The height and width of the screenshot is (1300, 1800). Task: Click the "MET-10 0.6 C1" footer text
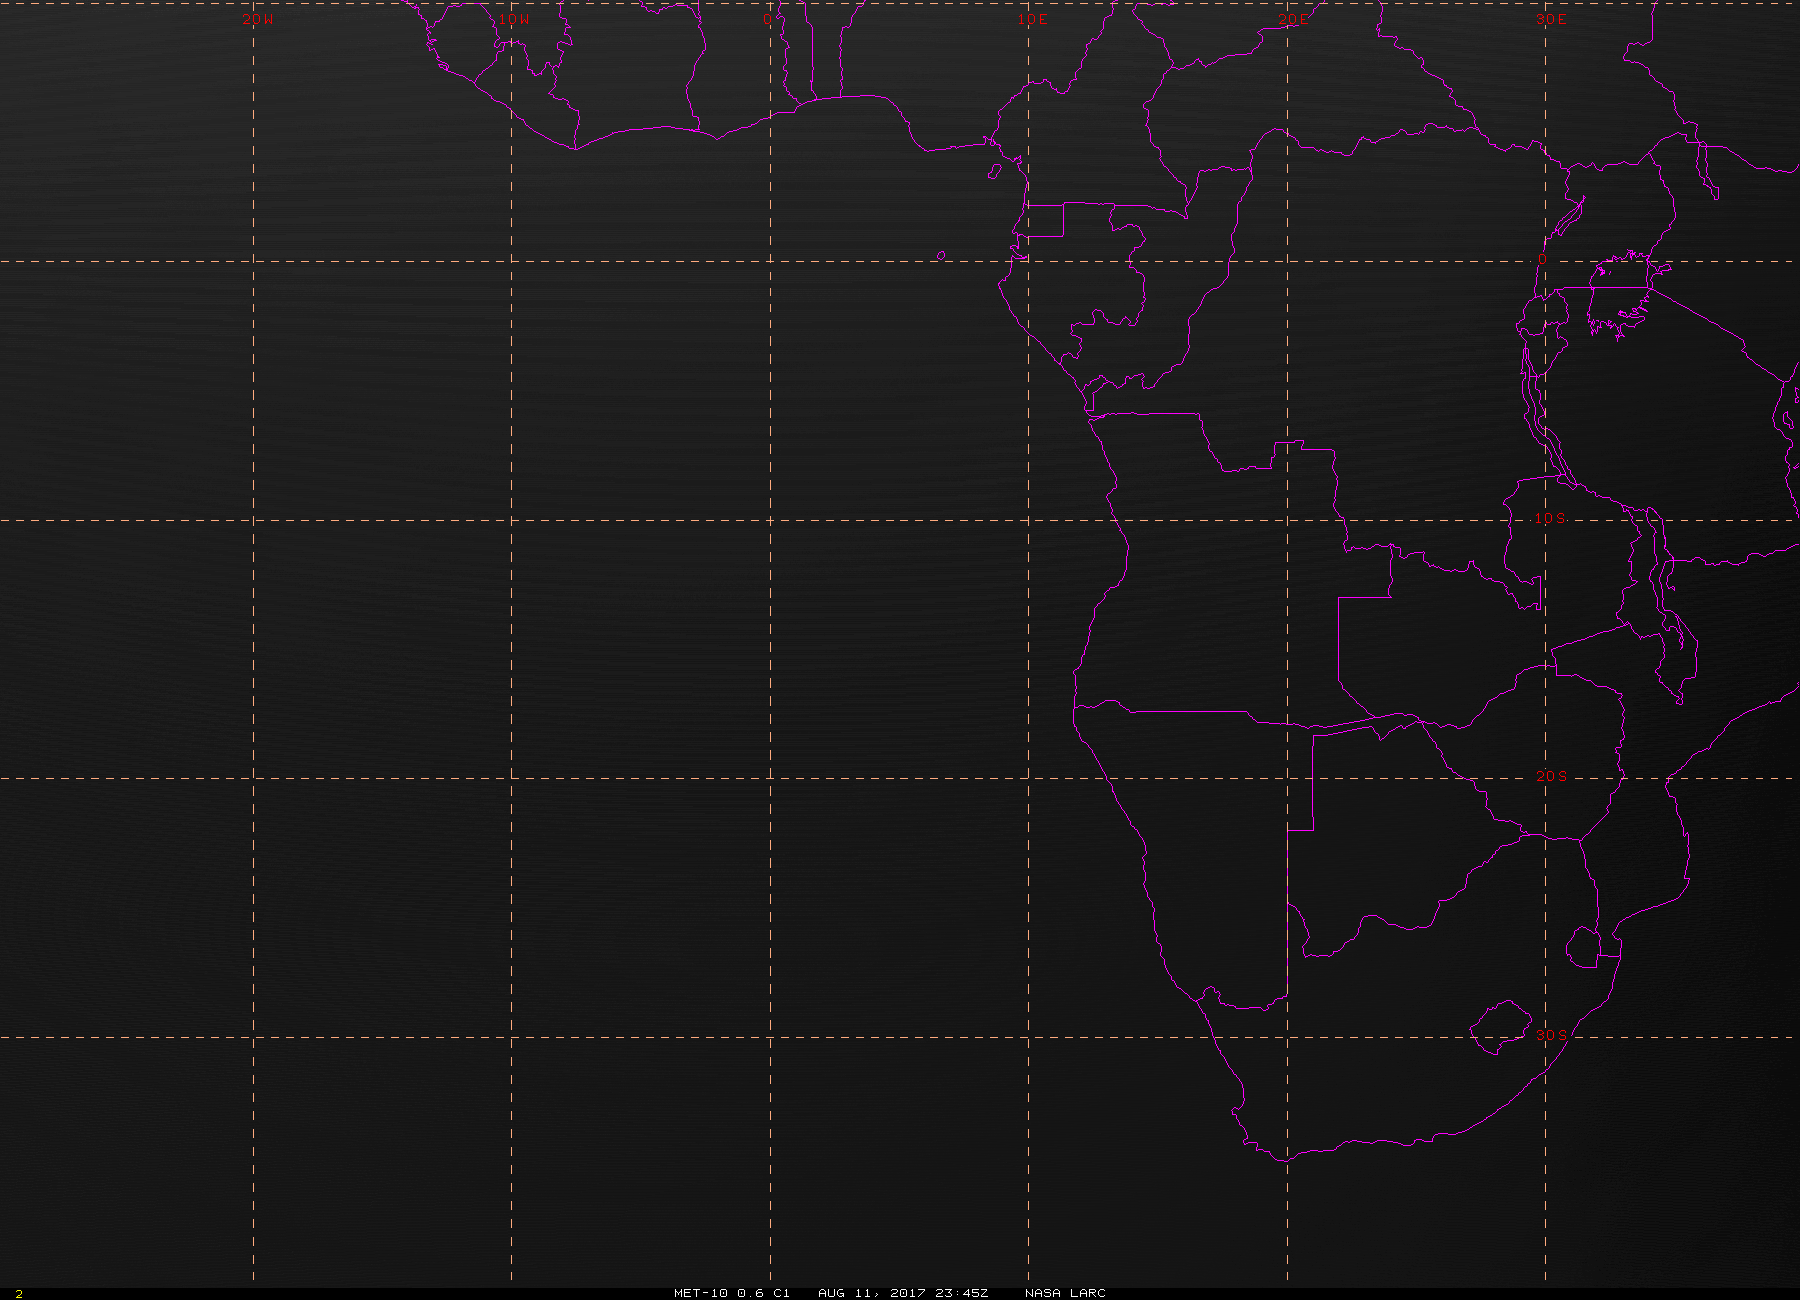[732, 1293]
